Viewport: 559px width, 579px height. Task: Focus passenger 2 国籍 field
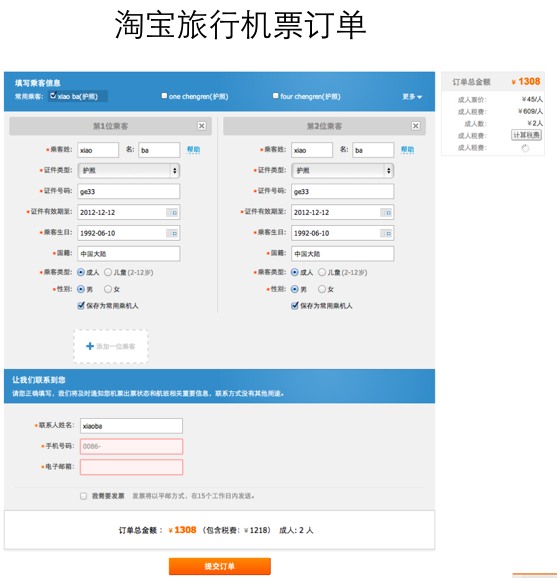[x=342, y=254]
